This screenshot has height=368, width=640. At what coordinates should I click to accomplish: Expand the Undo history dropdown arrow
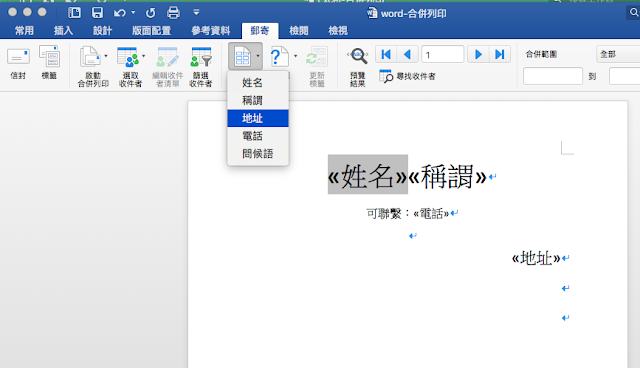[133, 13]
